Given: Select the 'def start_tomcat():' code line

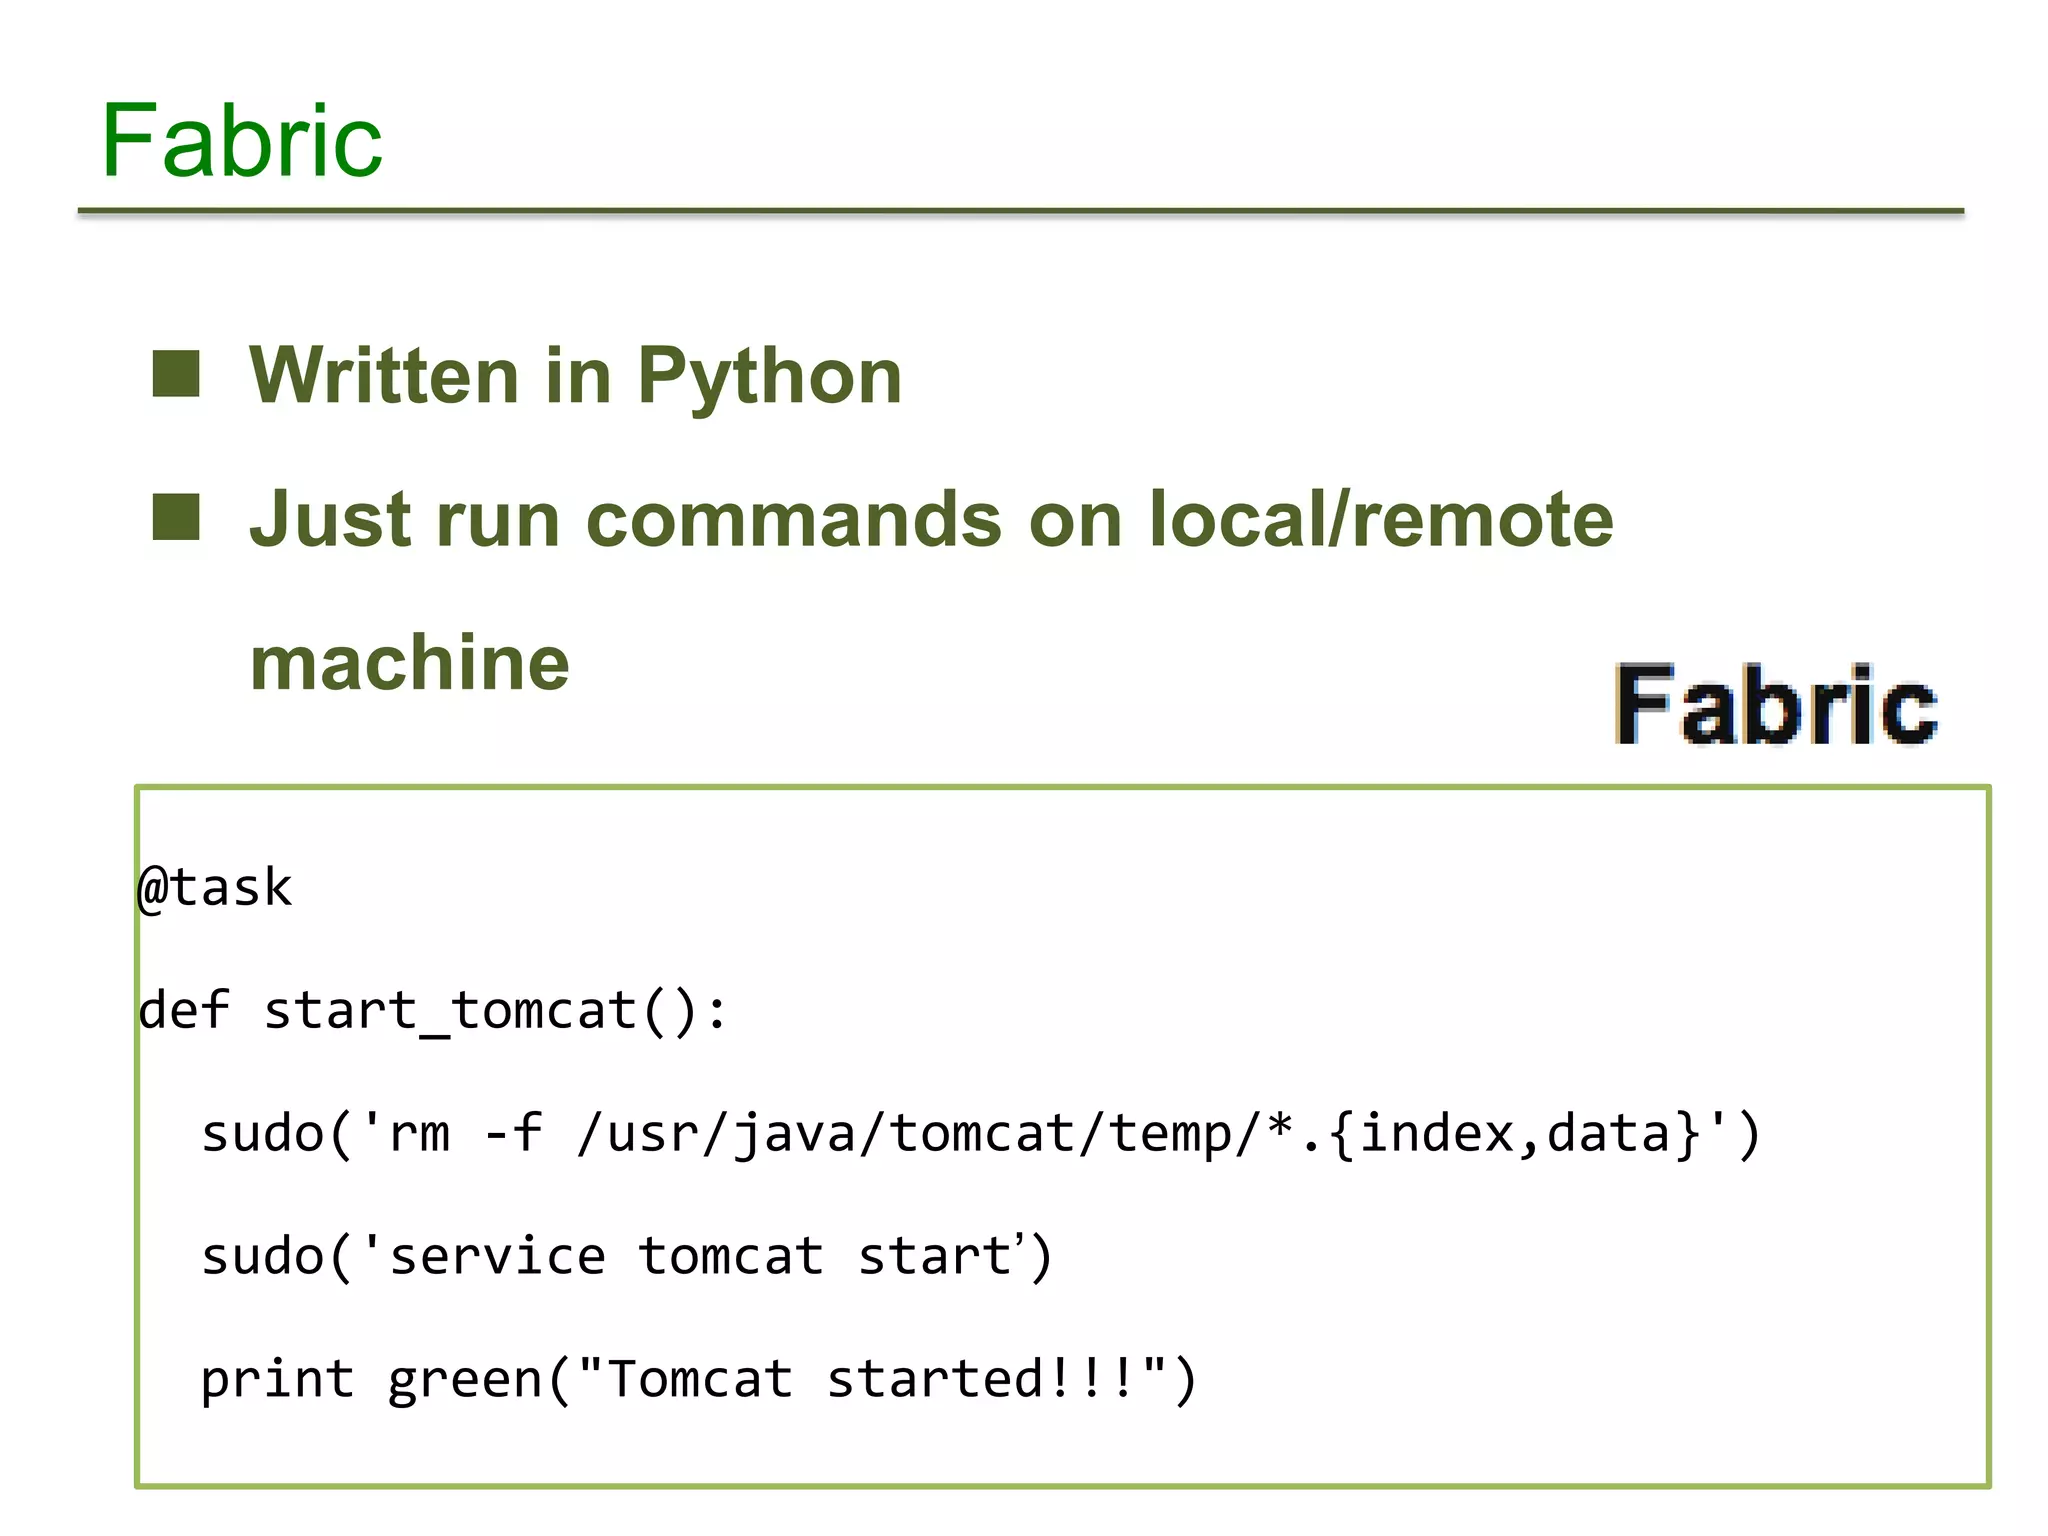Looking at the screenshot, I should [x=433, y=1011].
